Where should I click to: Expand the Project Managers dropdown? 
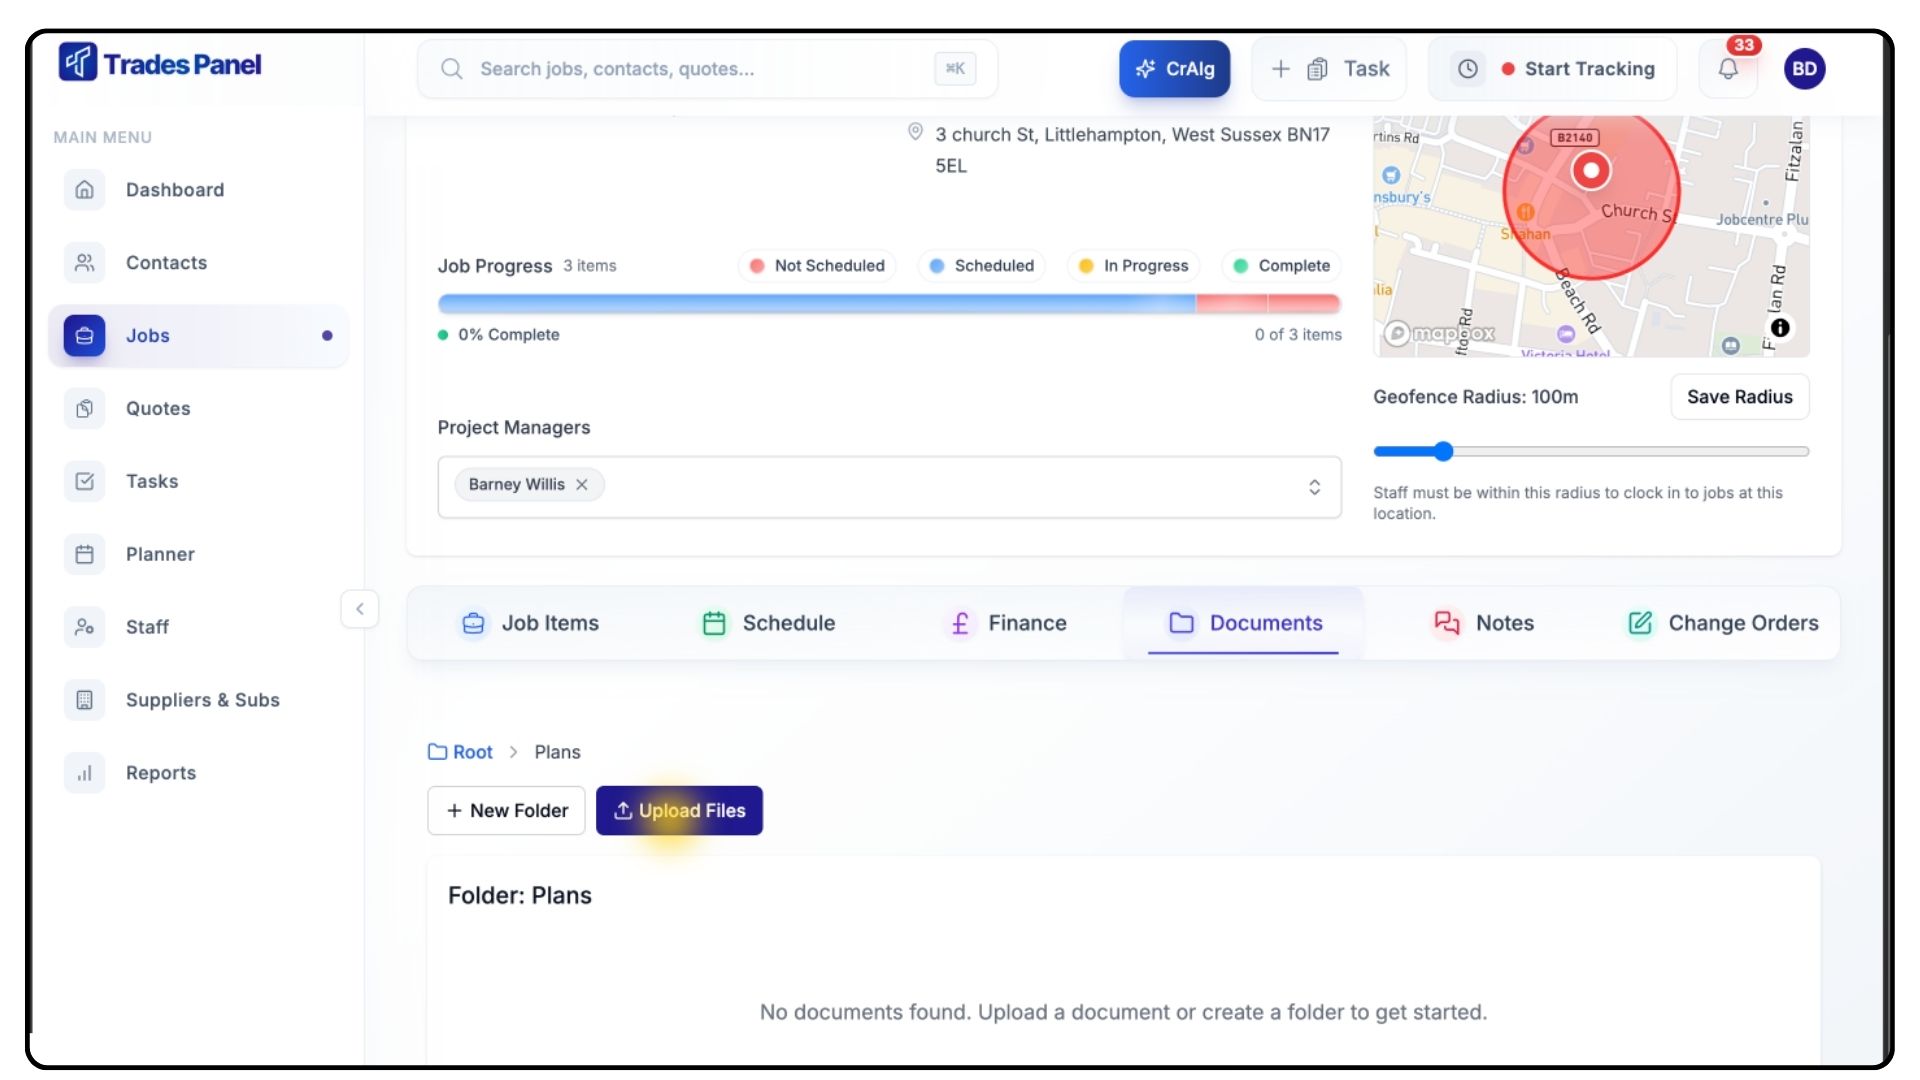(1314, 487)
